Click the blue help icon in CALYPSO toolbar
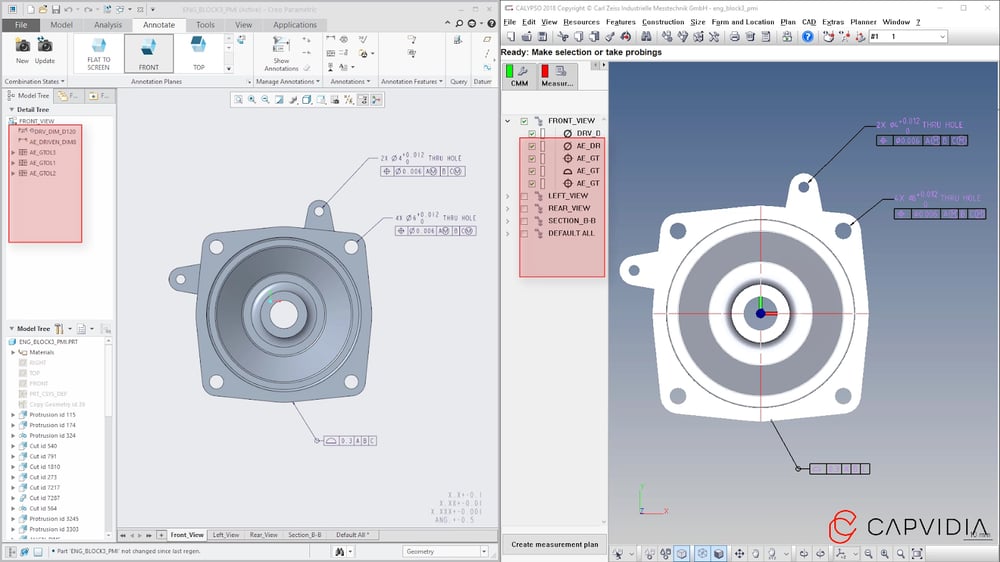This screenshot has height=562, width=1000. [807, 37]
